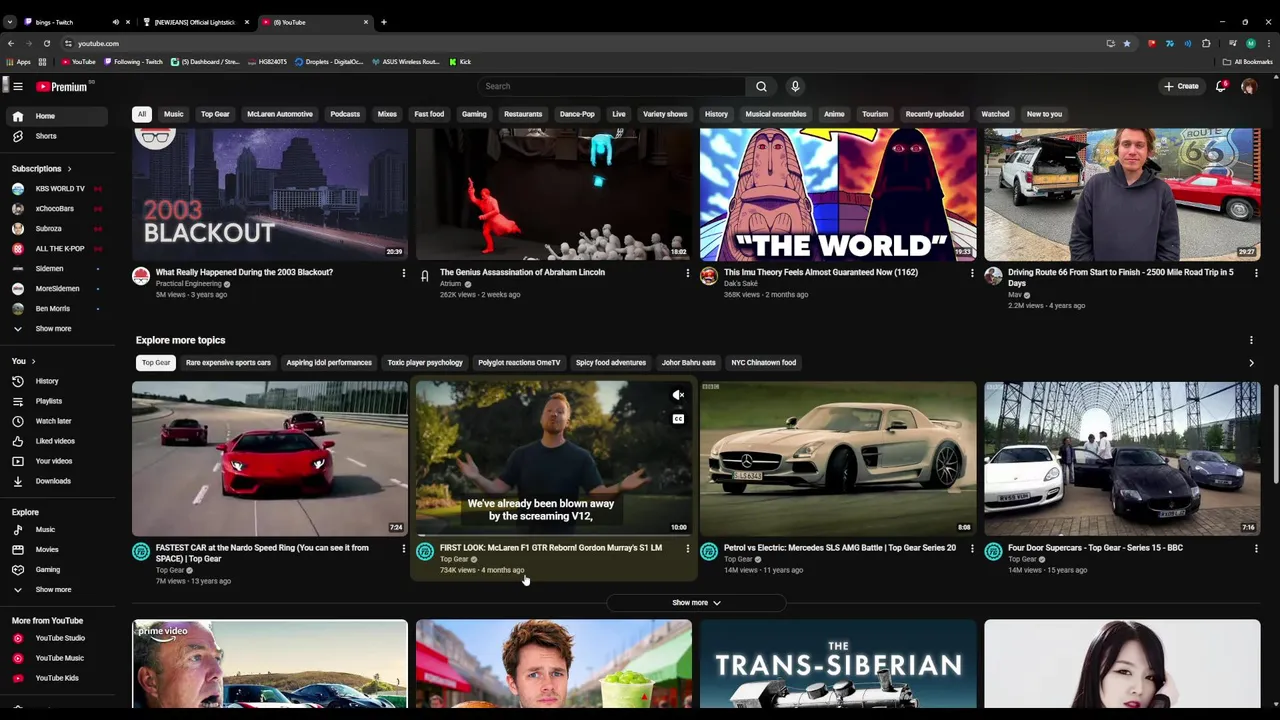Open the YouTube hamburger guide menu

click(18, 87)
